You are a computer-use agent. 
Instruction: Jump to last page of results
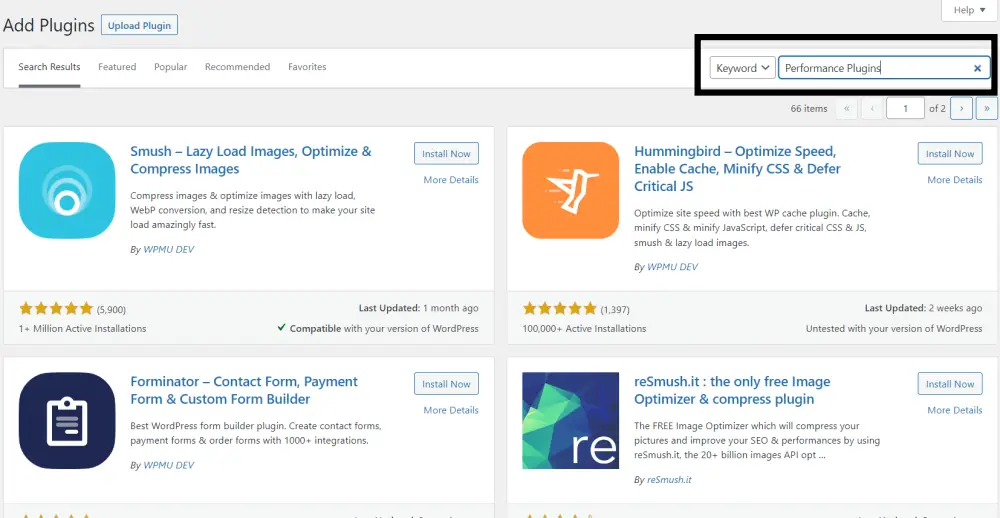point(987,108)
